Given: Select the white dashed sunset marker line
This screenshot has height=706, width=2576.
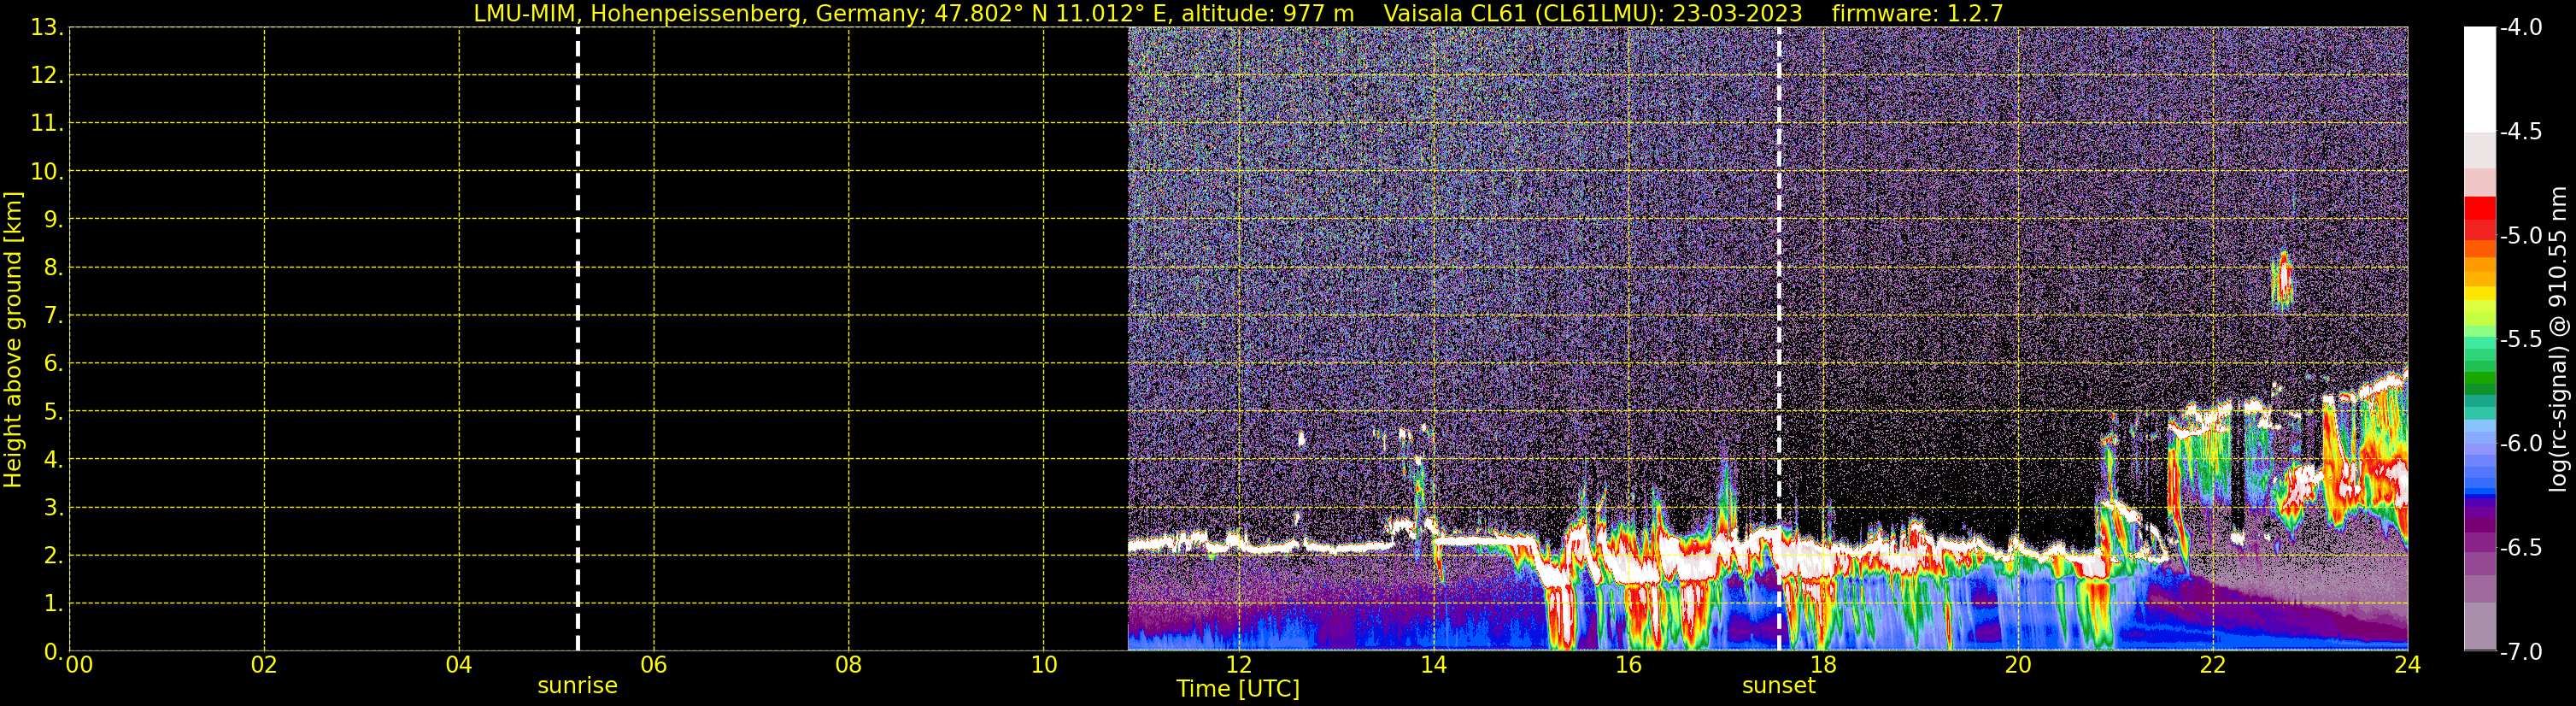Looking at the screenshot, I should 1779,339.
